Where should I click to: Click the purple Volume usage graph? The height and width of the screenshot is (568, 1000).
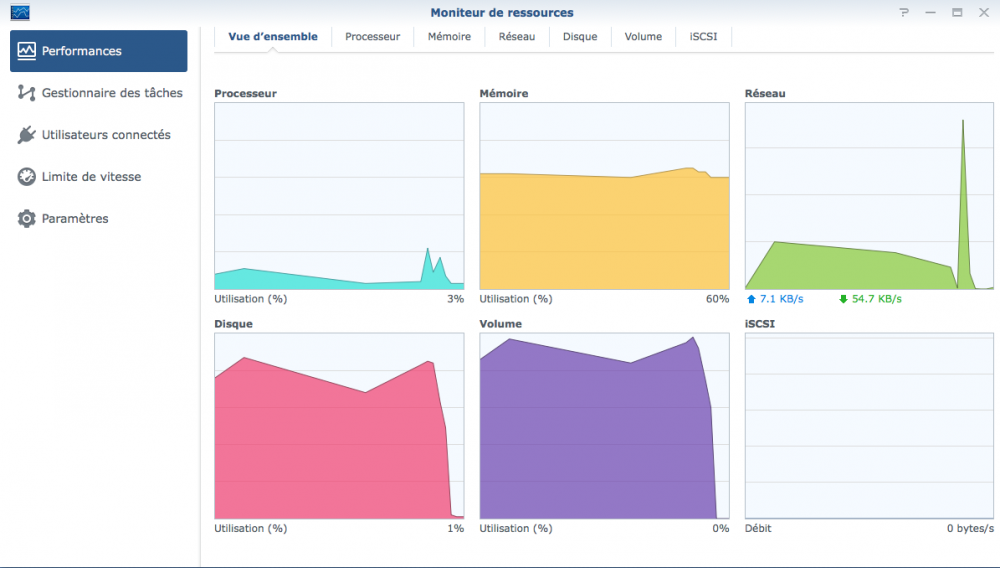[x=605, y=425]
